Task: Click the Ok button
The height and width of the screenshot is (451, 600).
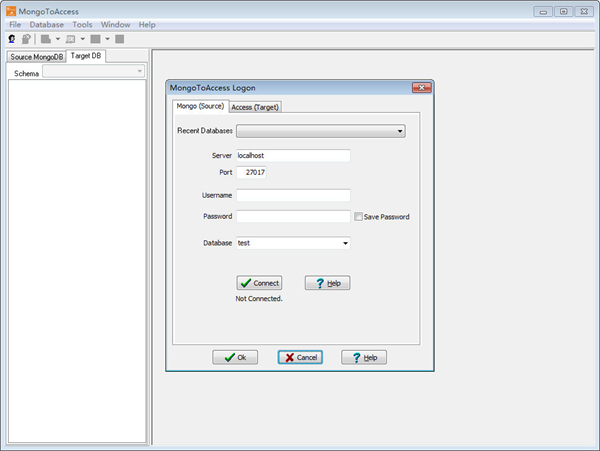Action: (x=235, y=357)
